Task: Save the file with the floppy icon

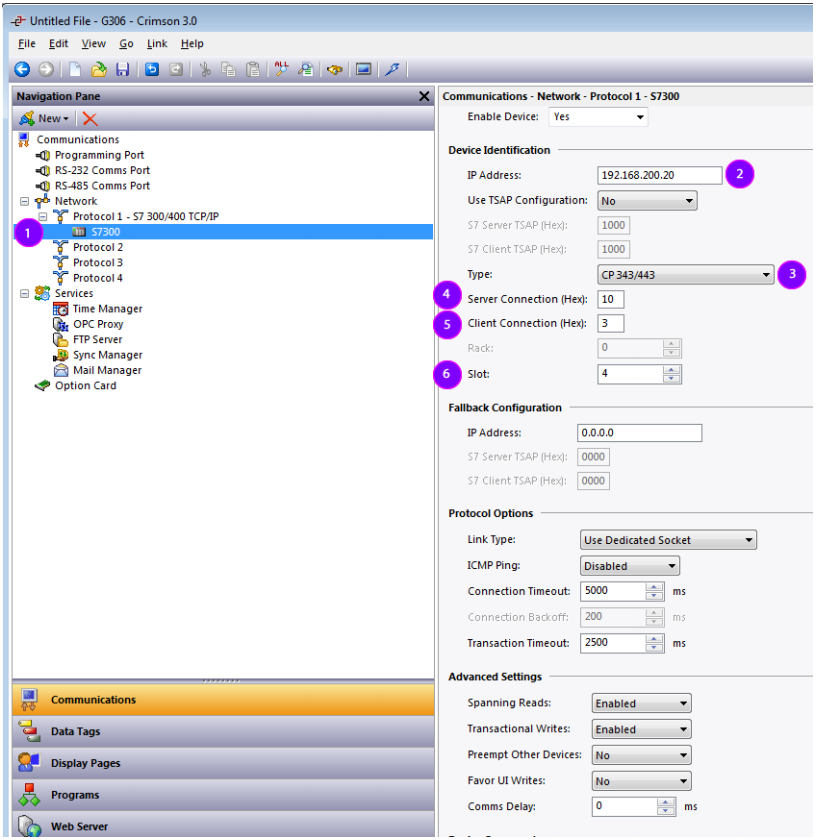Action: (x=123, y=69)
